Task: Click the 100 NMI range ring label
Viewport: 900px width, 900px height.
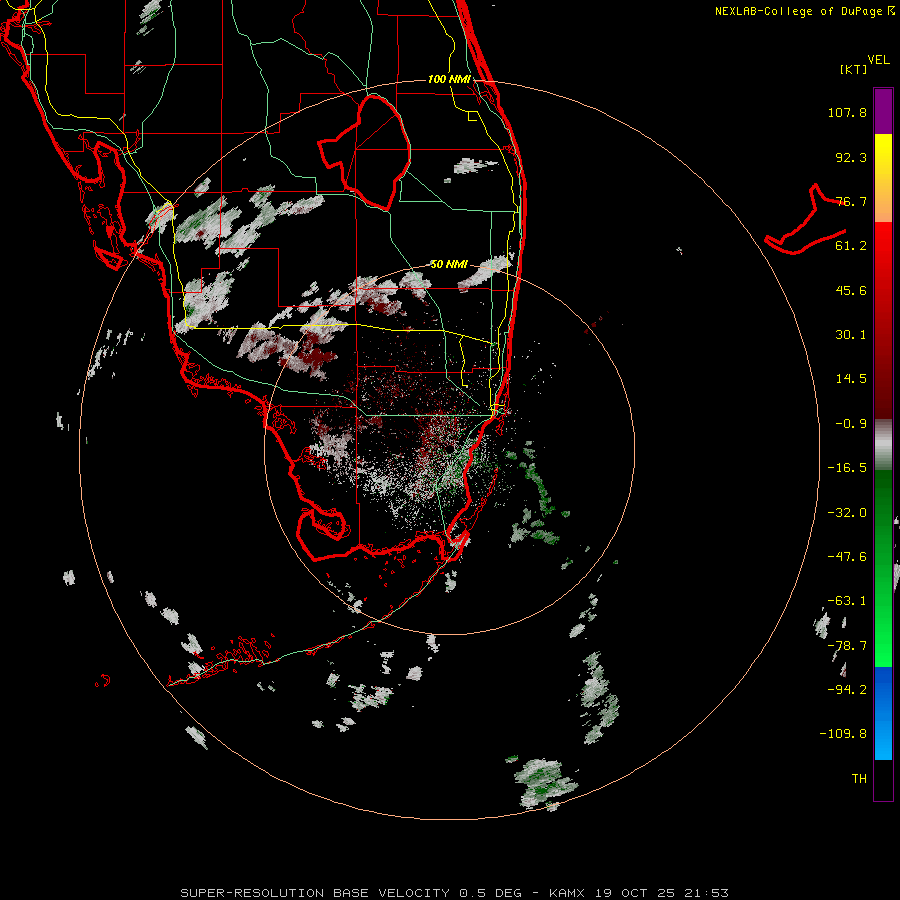Action: pyautogui.click(x=449, y=79)
